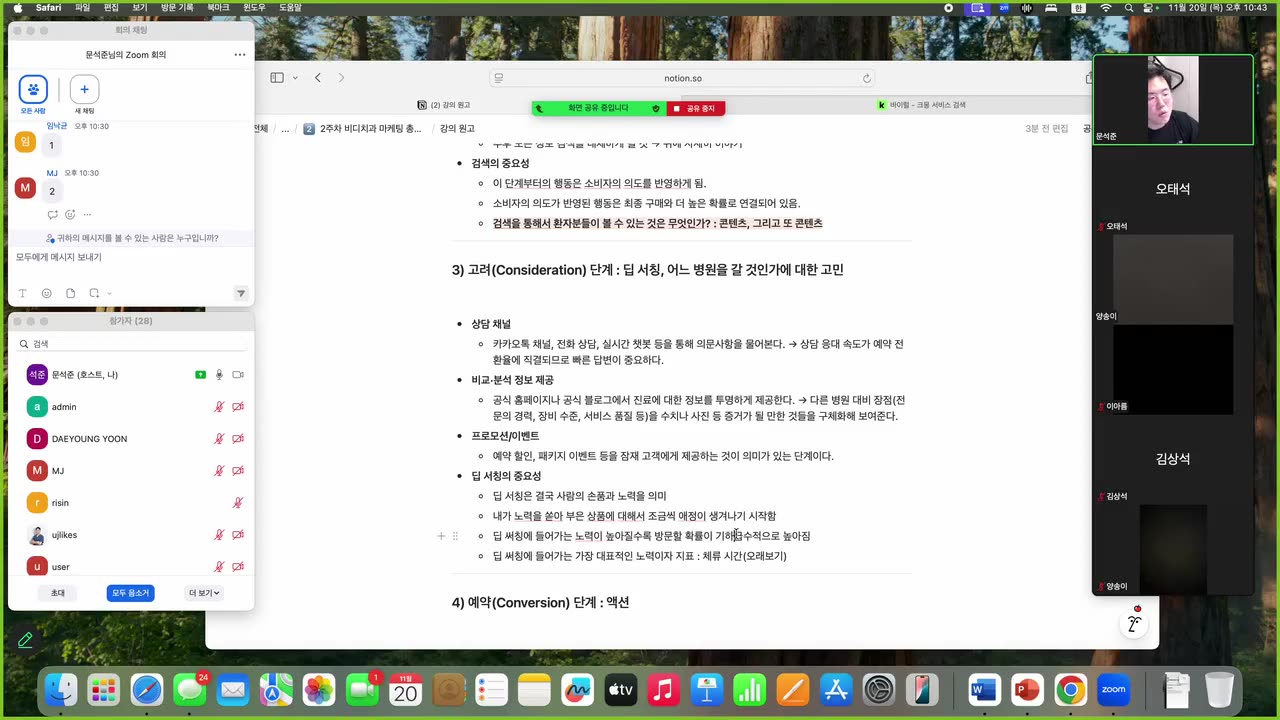Open the '북마크' menu in the menu bar

[218, 7]
